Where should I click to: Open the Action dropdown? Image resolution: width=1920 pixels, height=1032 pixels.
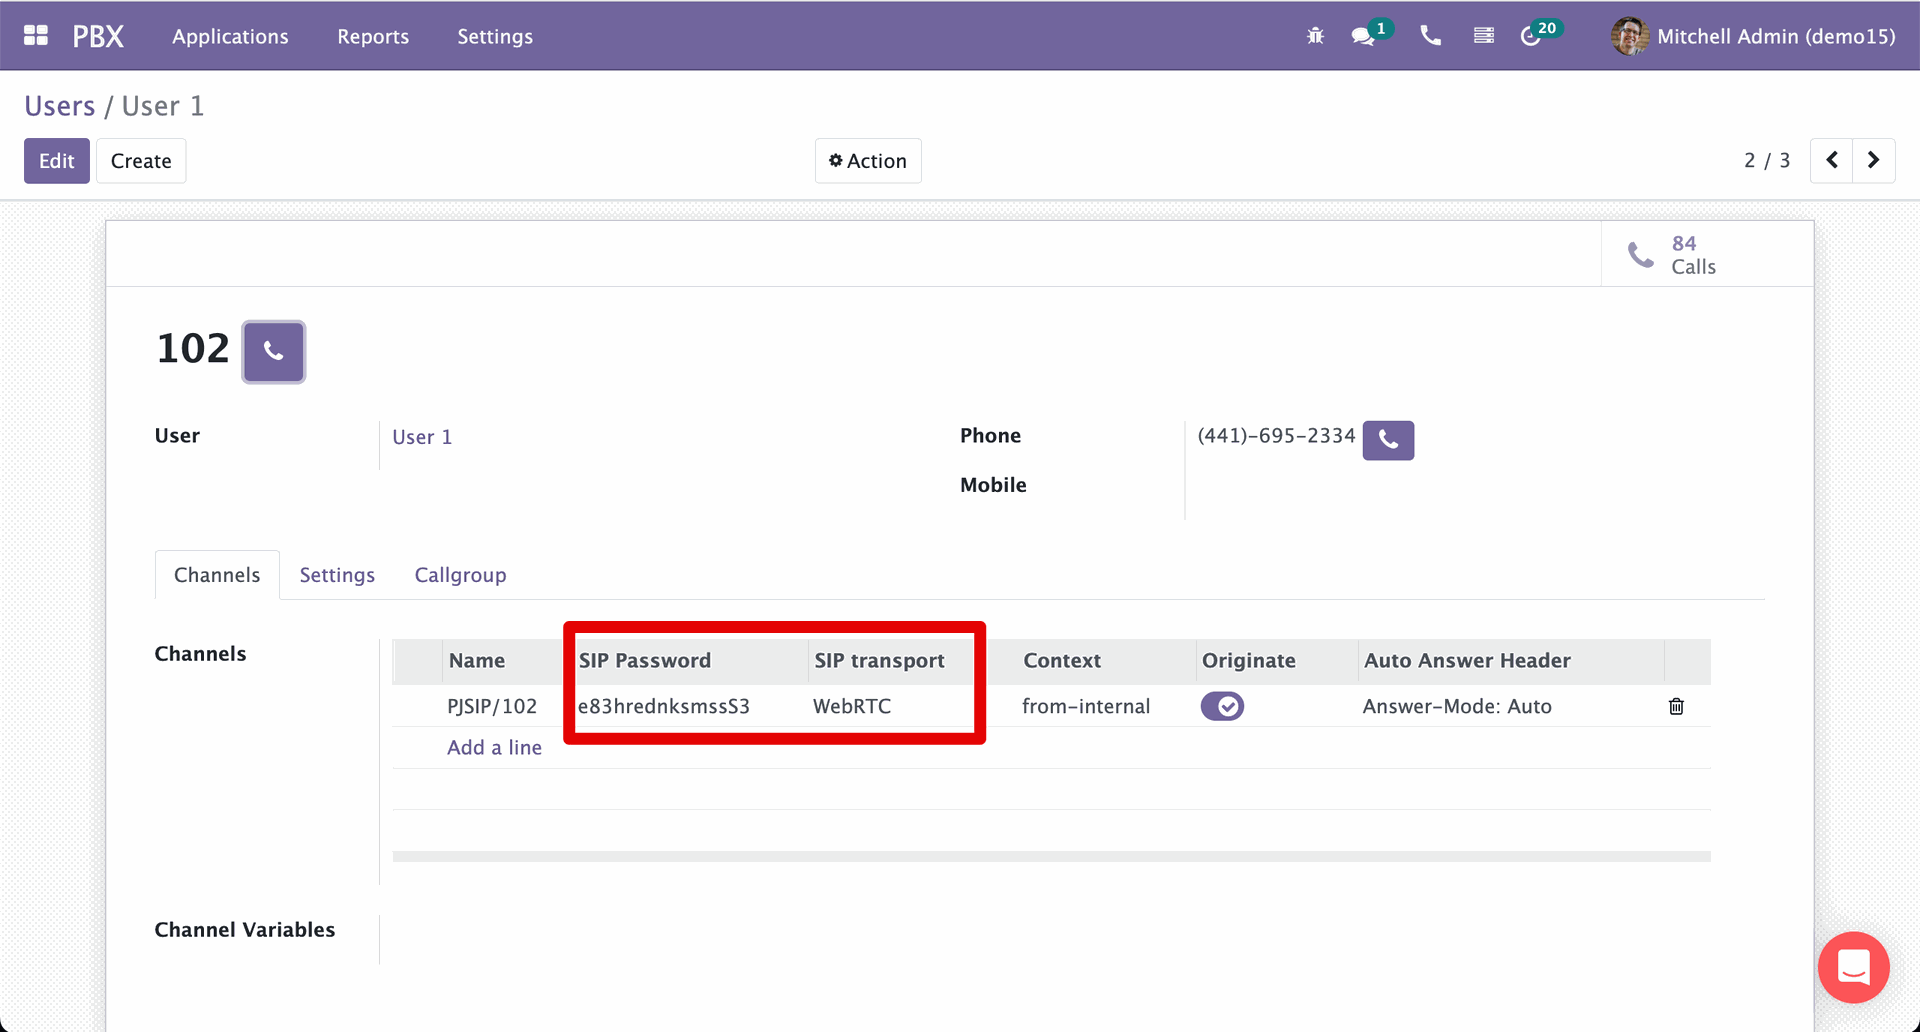[867, 161]
